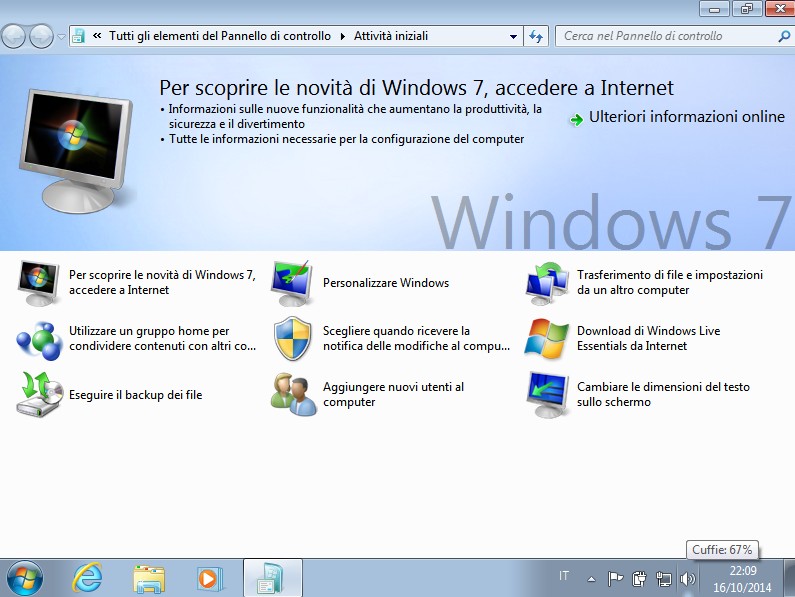Click the Ulteriori informazioni online link

(x=686, y=117)
